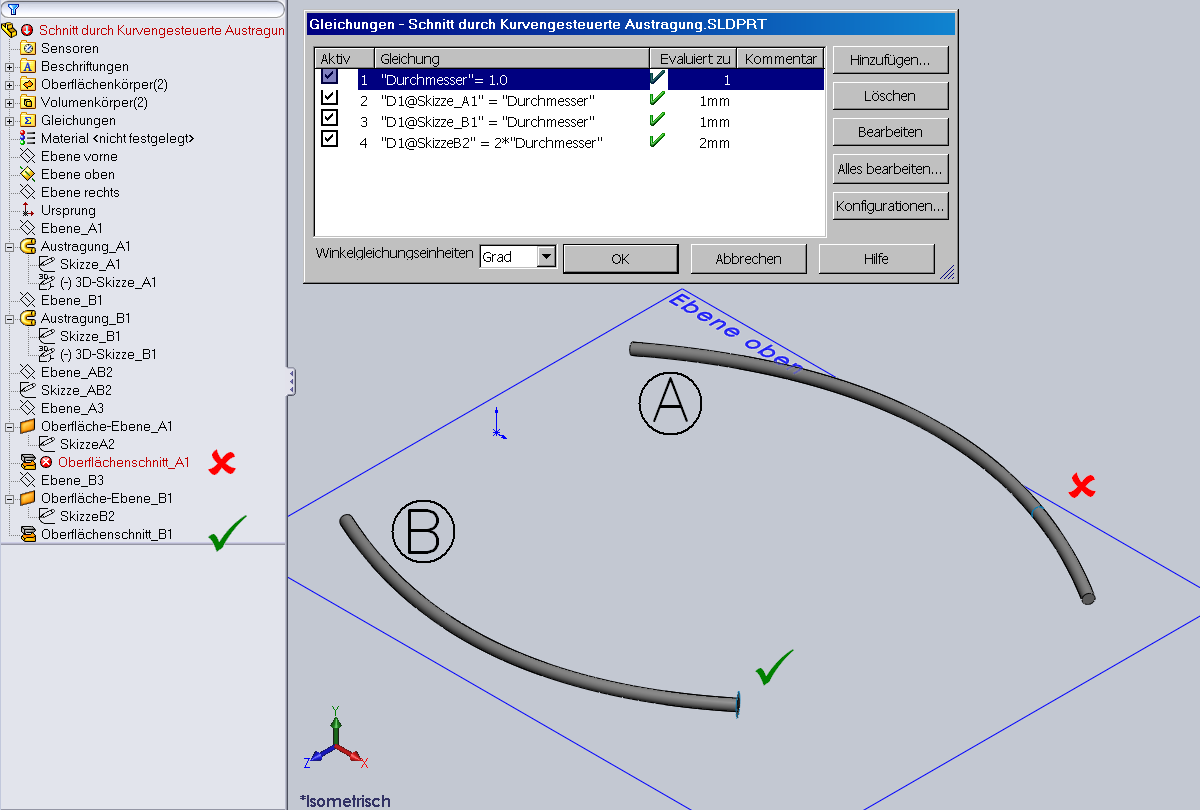Select the Ebene vorne plane icon
The height and width of the screenshot is (810, 1200).
click(28, 156)
